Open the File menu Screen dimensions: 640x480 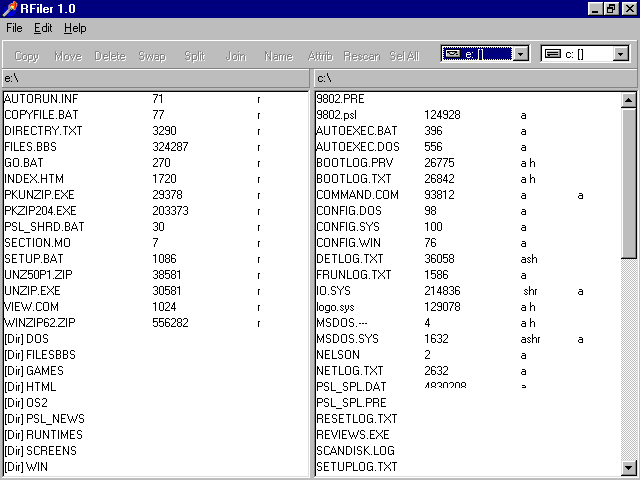tap(14, 28)
